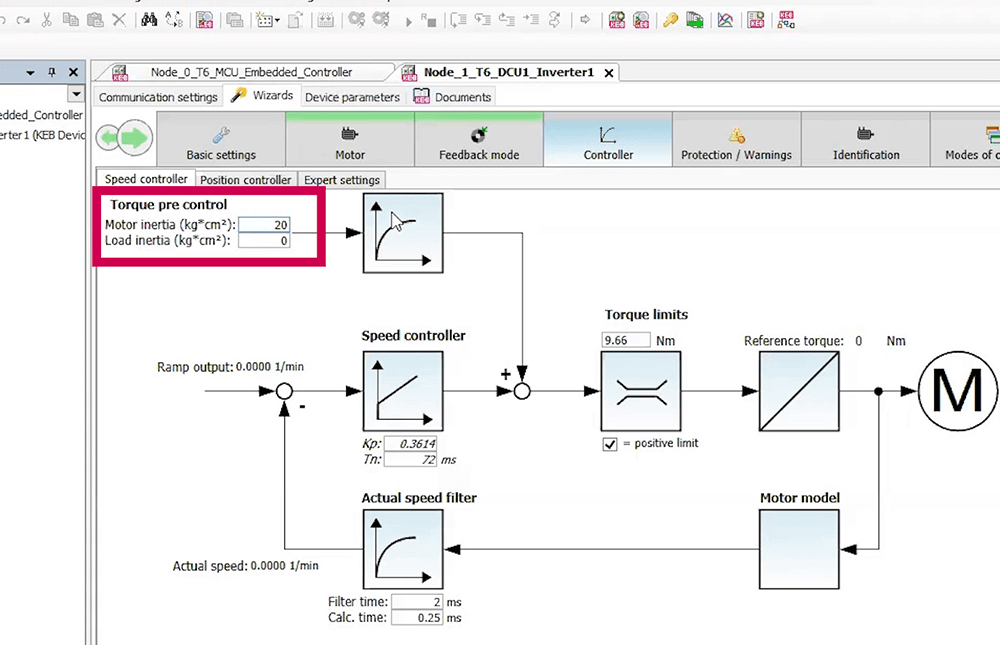1000x645 pixels.
Task: Go back with the green left arrow
Action: click(110, 138)
